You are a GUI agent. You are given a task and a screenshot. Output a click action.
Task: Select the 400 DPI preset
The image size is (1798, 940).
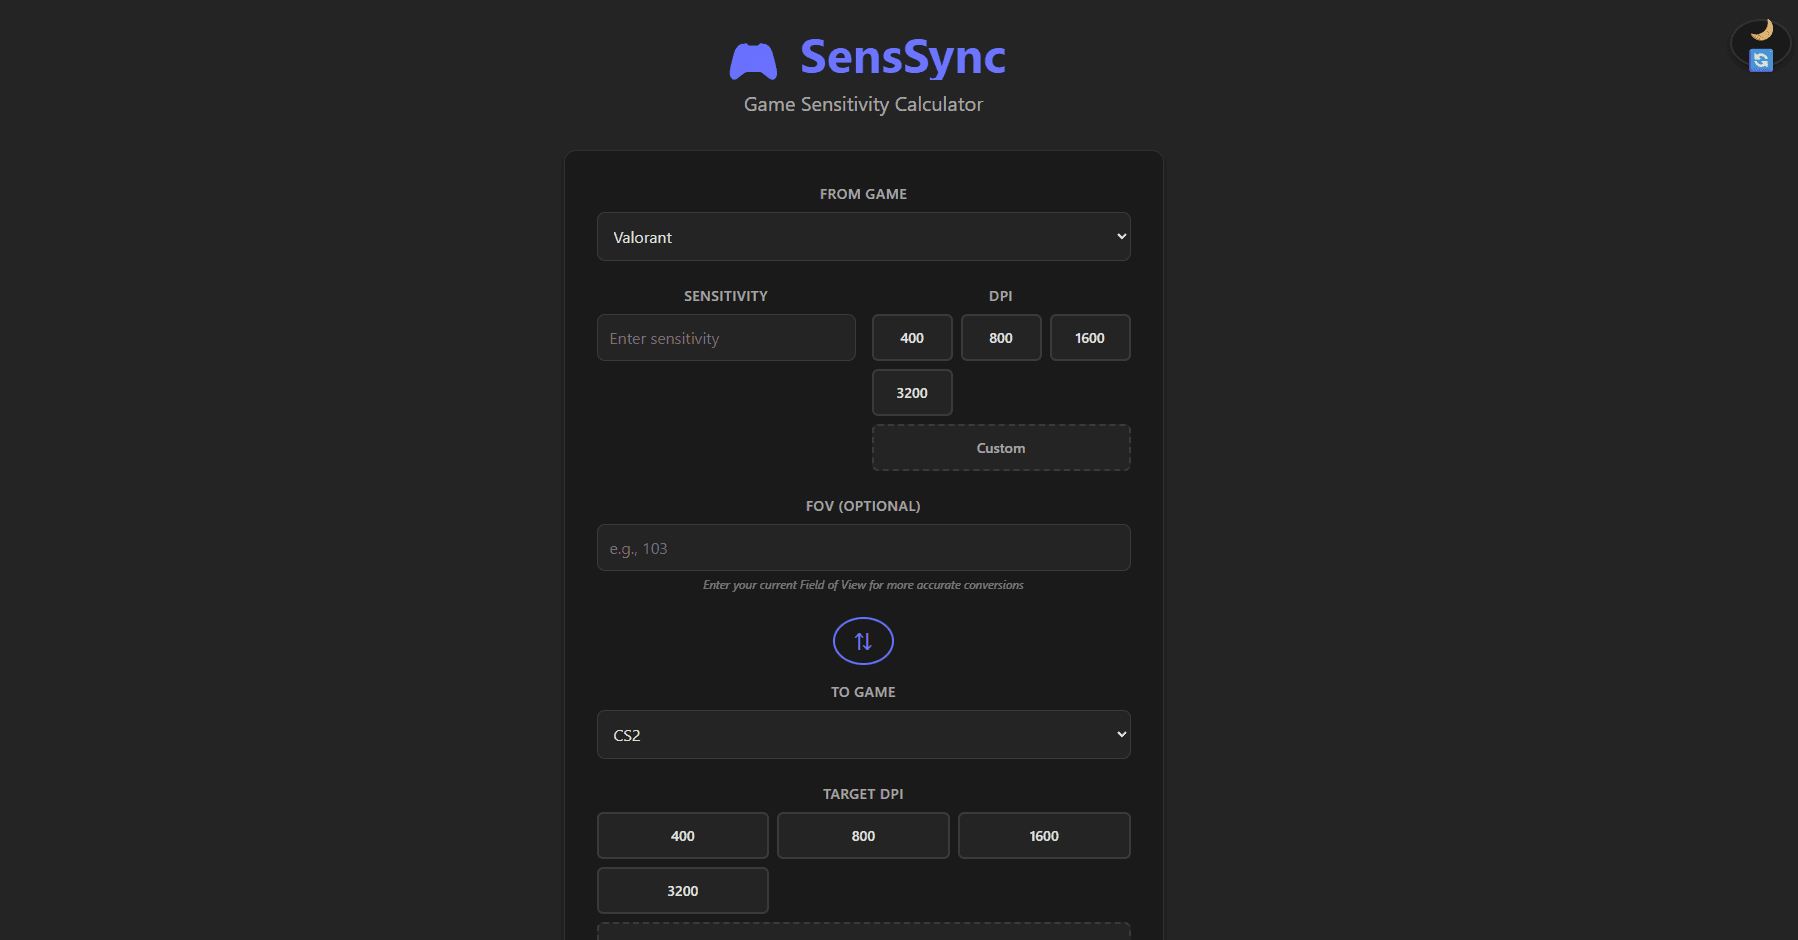[911, 337]
